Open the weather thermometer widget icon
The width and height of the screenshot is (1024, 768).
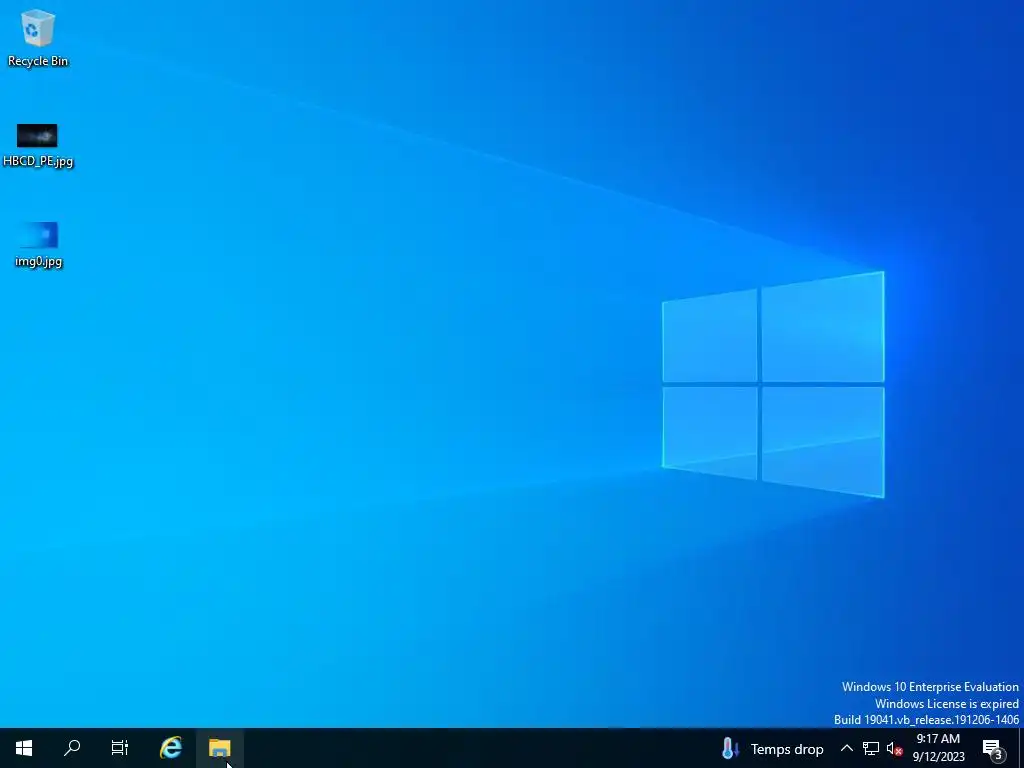(x=730, y=748)
